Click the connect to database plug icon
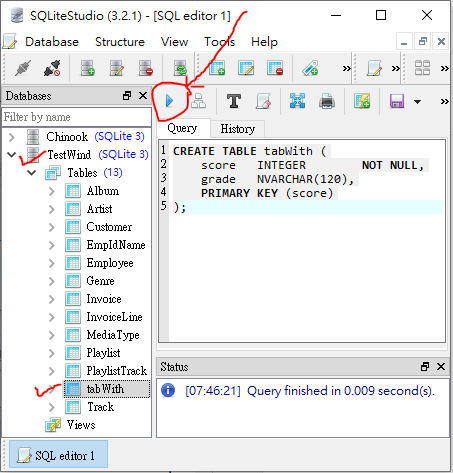The image size is (453, 473). click(23, 68)
